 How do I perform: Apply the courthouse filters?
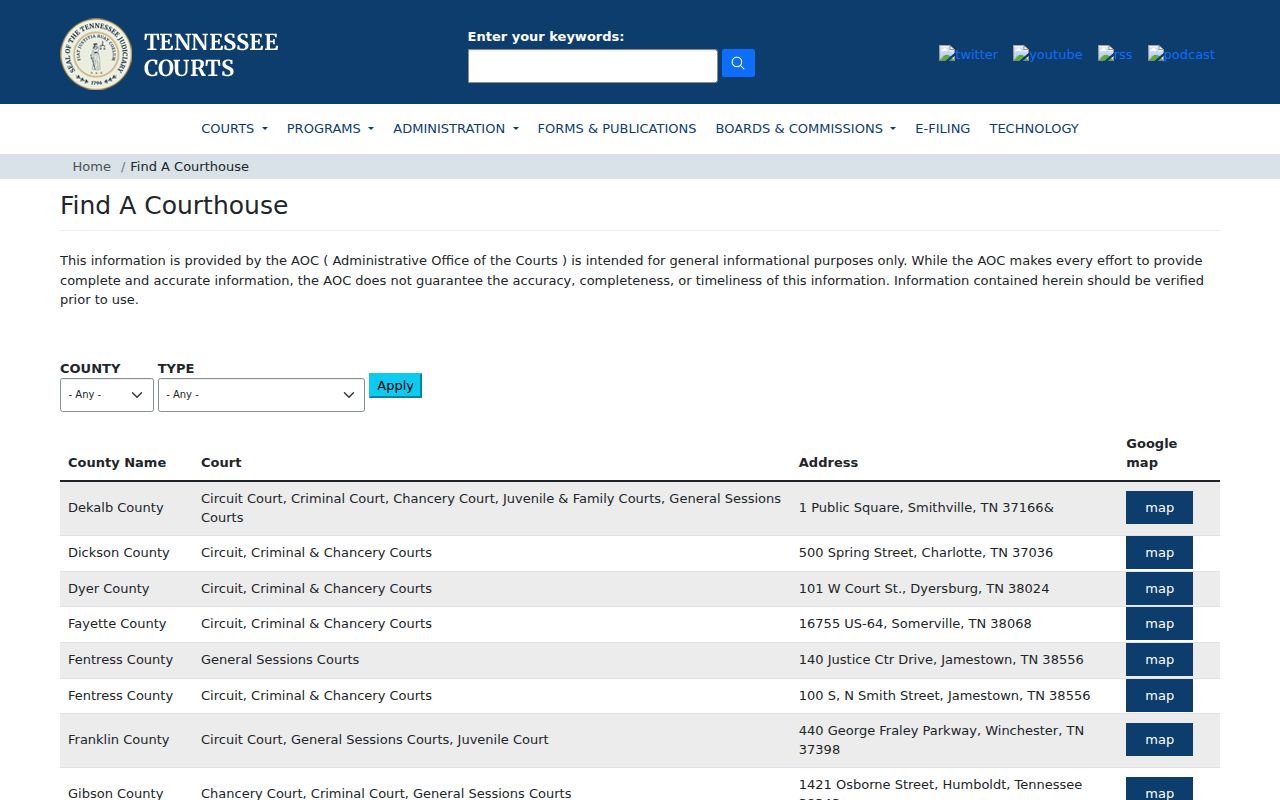click(395, 385)
